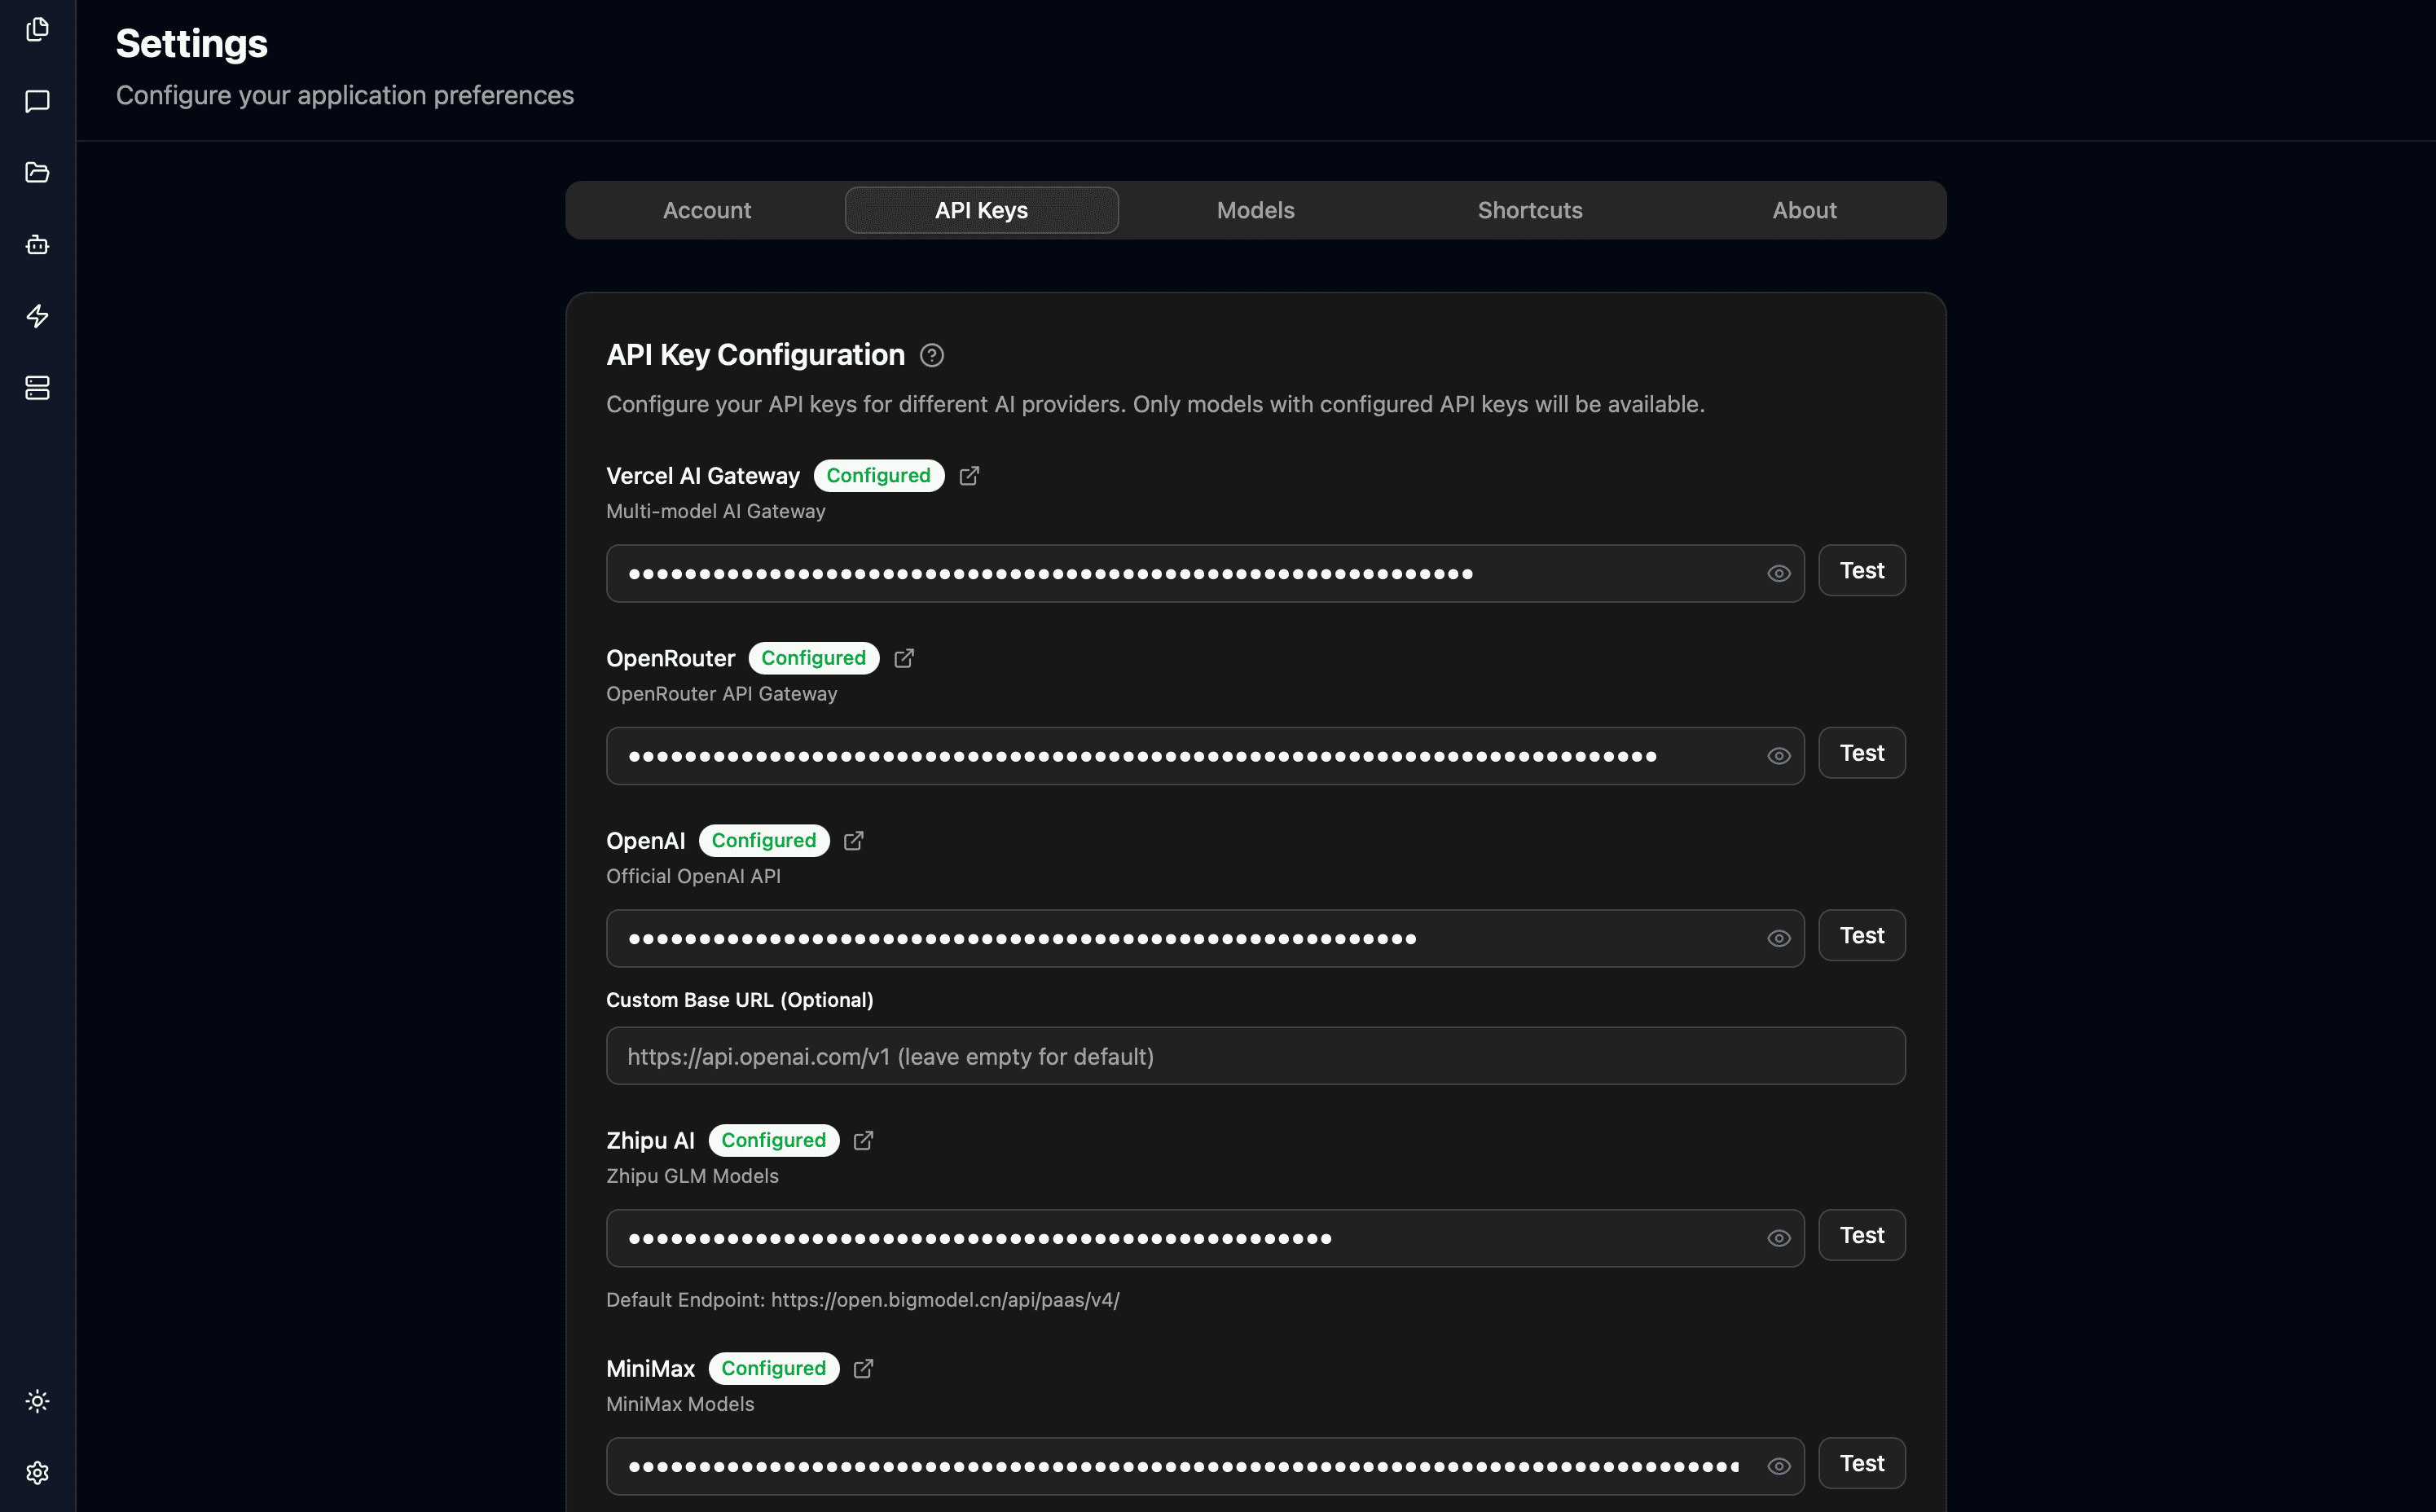
Task: Click the copy pages icon at sidebar top
Action: tap(37, 29)
